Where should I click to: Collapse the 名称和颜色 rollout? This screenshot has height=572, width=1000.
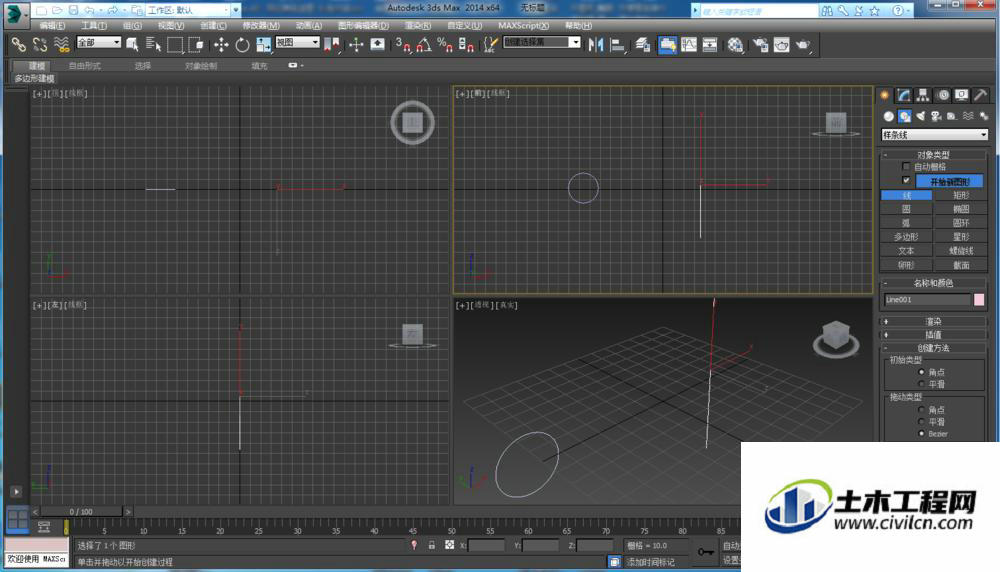pyautogui.click(x=934, y=282)
